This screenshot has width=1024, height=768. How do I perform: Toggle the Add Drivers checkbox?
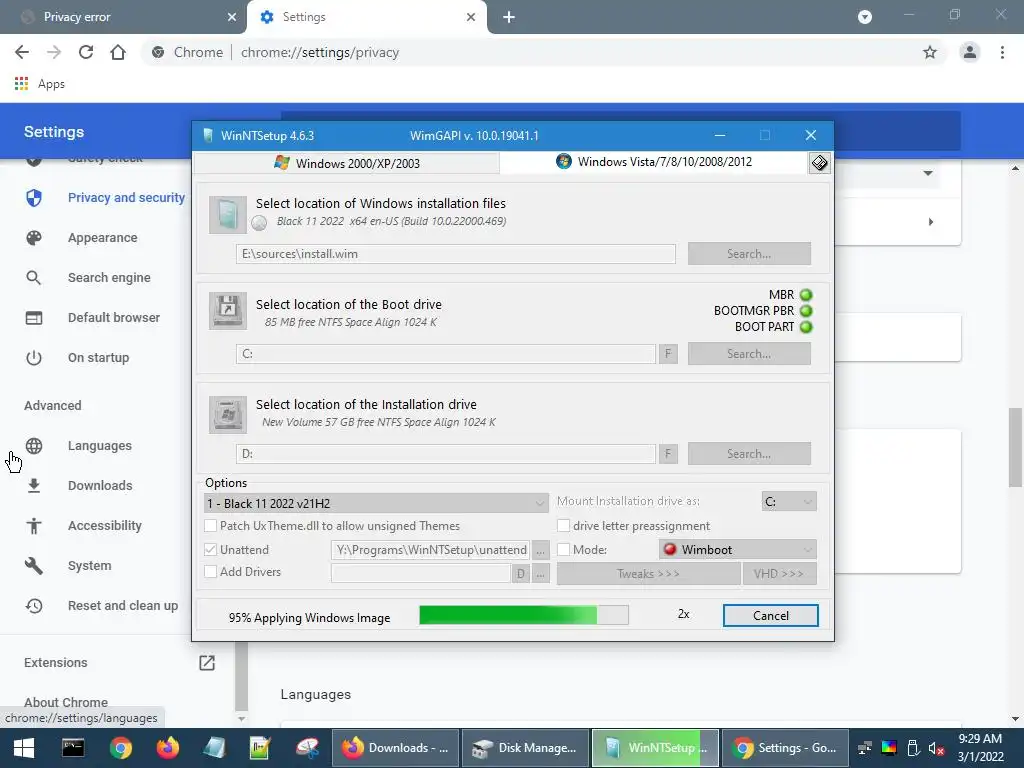(210, 572)
